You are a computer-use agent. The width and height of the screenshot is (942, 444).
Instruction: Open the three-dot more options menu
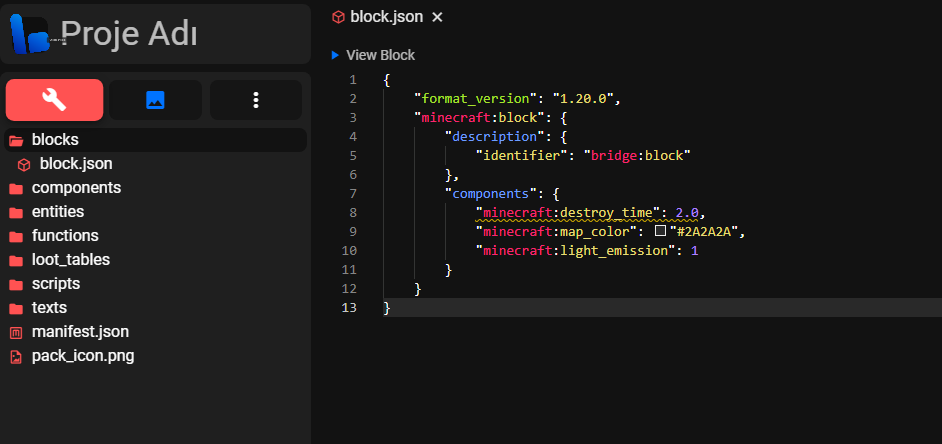(256, 100)
